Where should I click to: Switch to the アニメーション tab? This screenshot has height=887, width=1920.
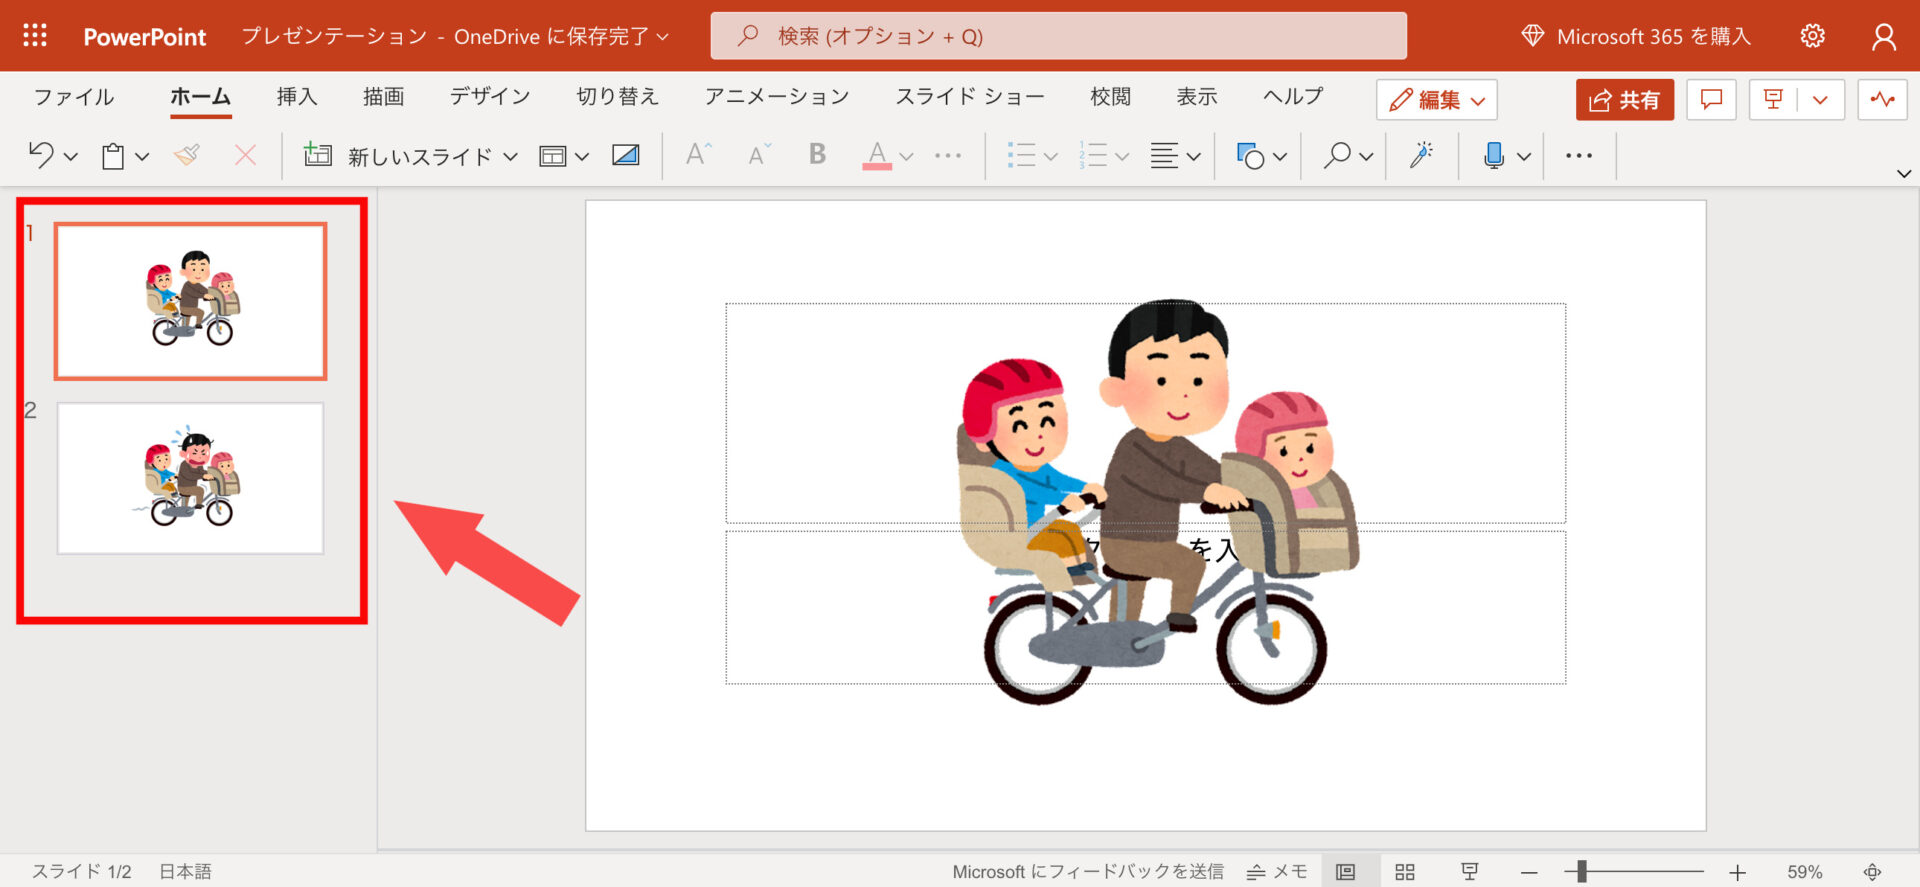pos(776,96)
